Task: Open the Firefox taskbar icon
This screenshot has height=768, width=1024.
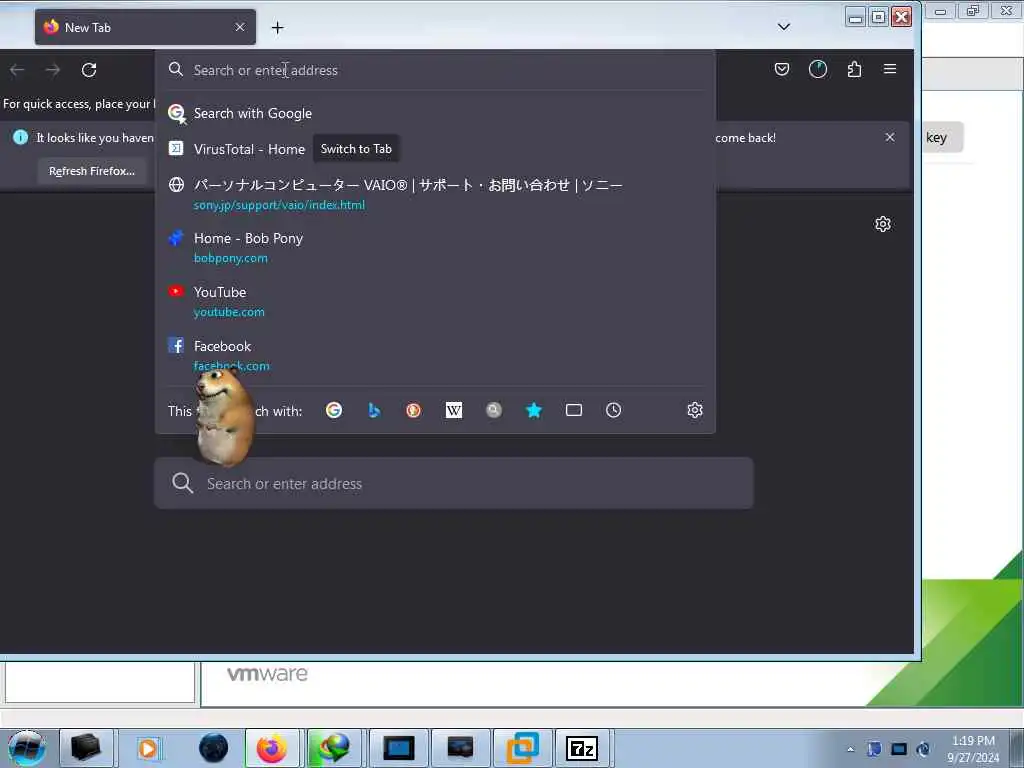Action: click(x=272, y=748)
